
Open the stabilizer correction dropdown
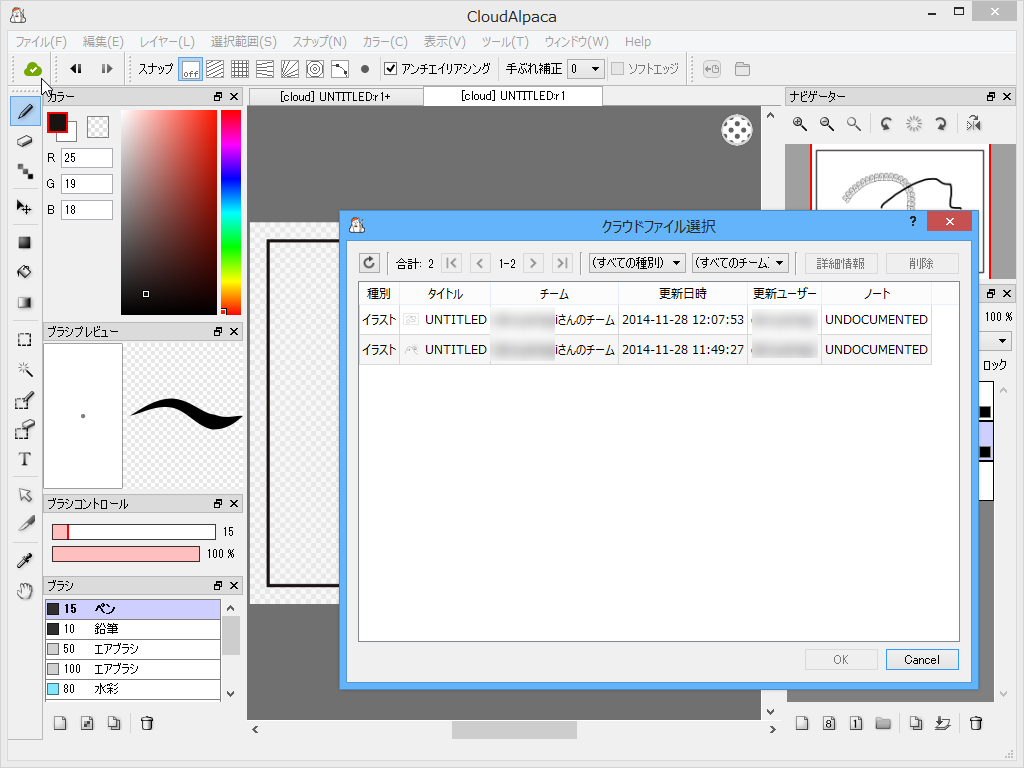coord(586,69)
